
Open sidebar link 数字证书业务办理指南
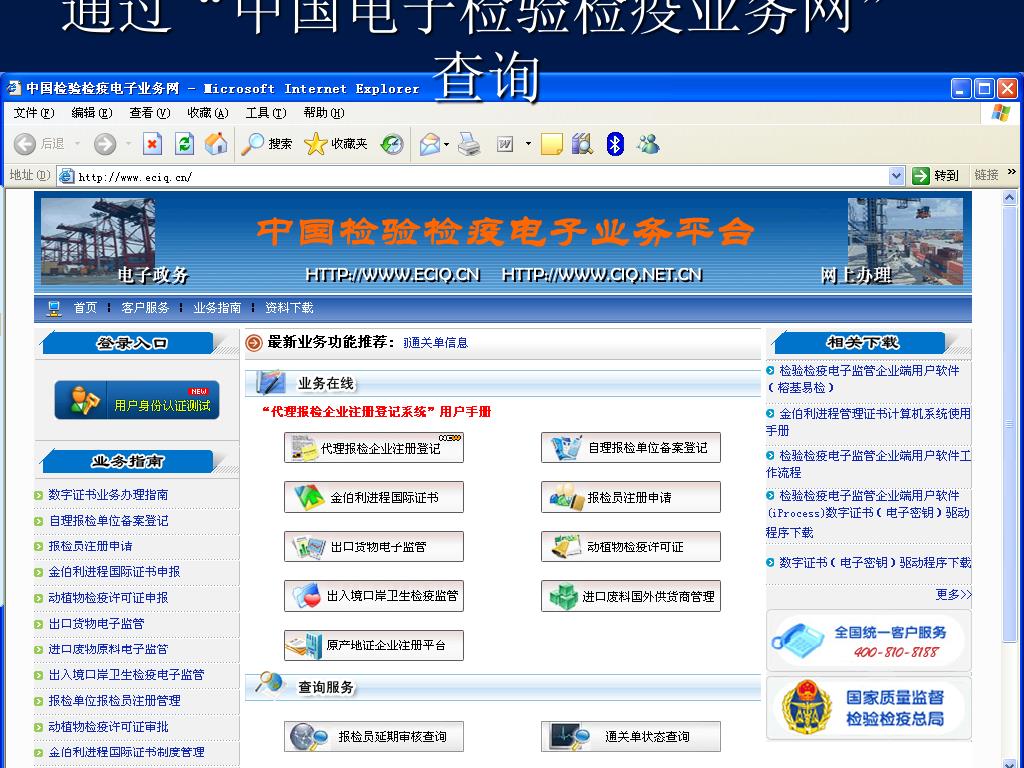click(x=108, y=494)
